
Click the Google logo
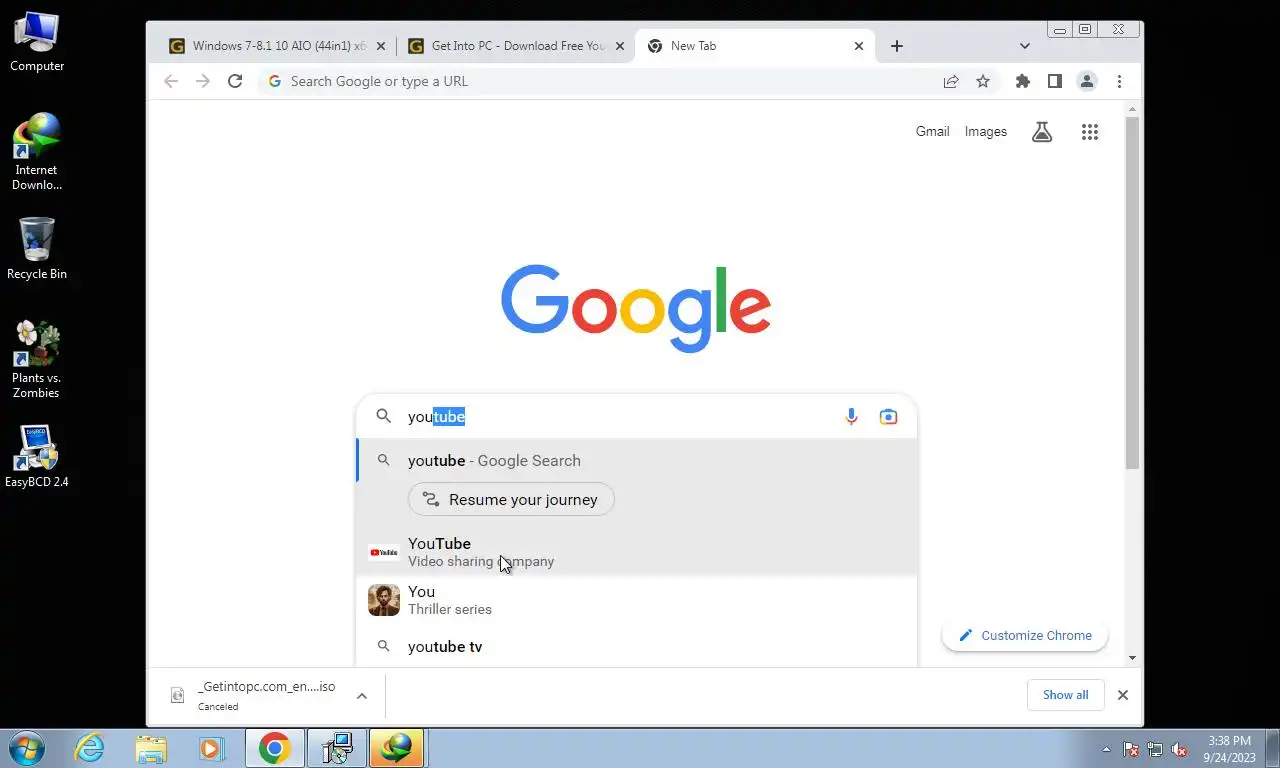(636, 308)
